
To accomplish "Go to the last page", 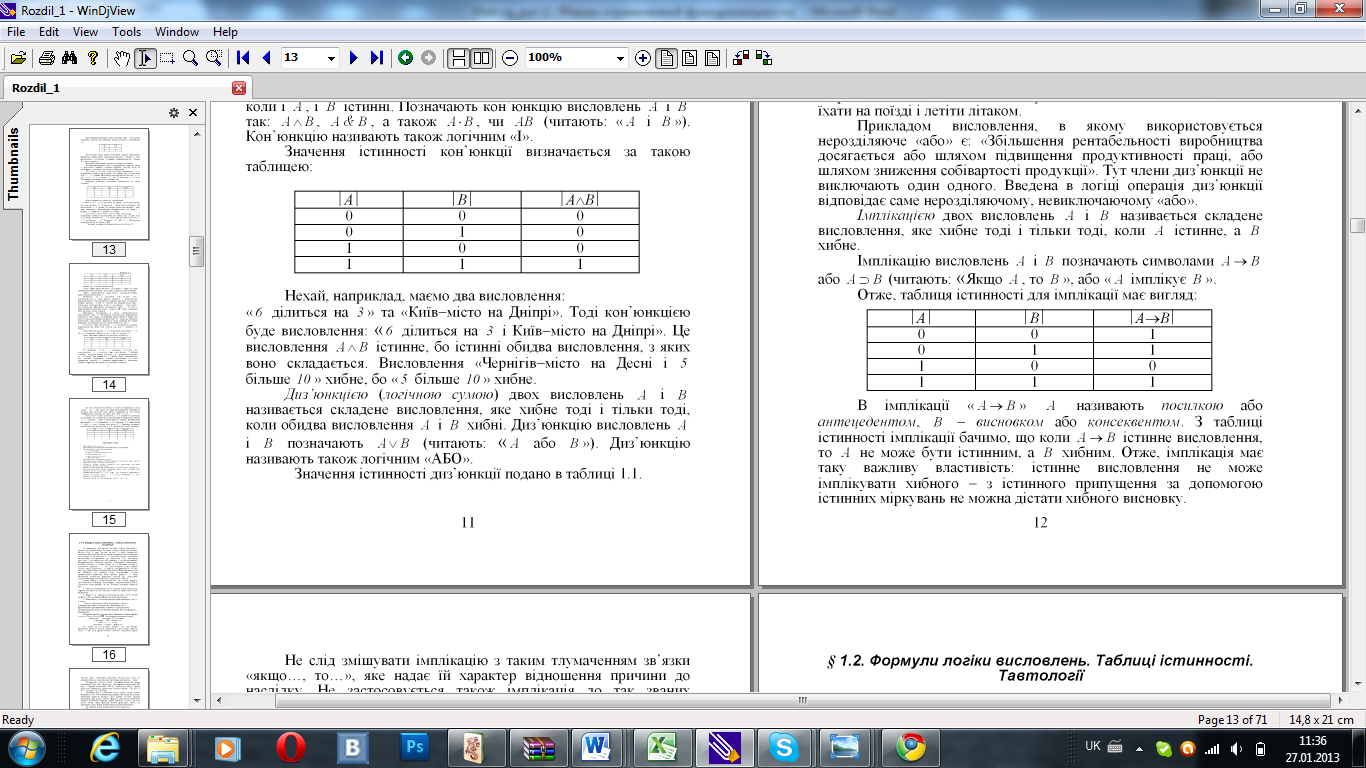I will coord(376,58).
